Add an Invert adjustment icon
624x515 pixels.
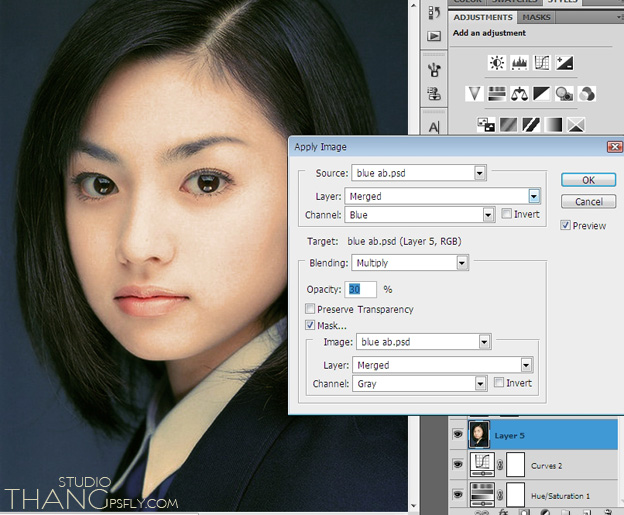[486, 125]
